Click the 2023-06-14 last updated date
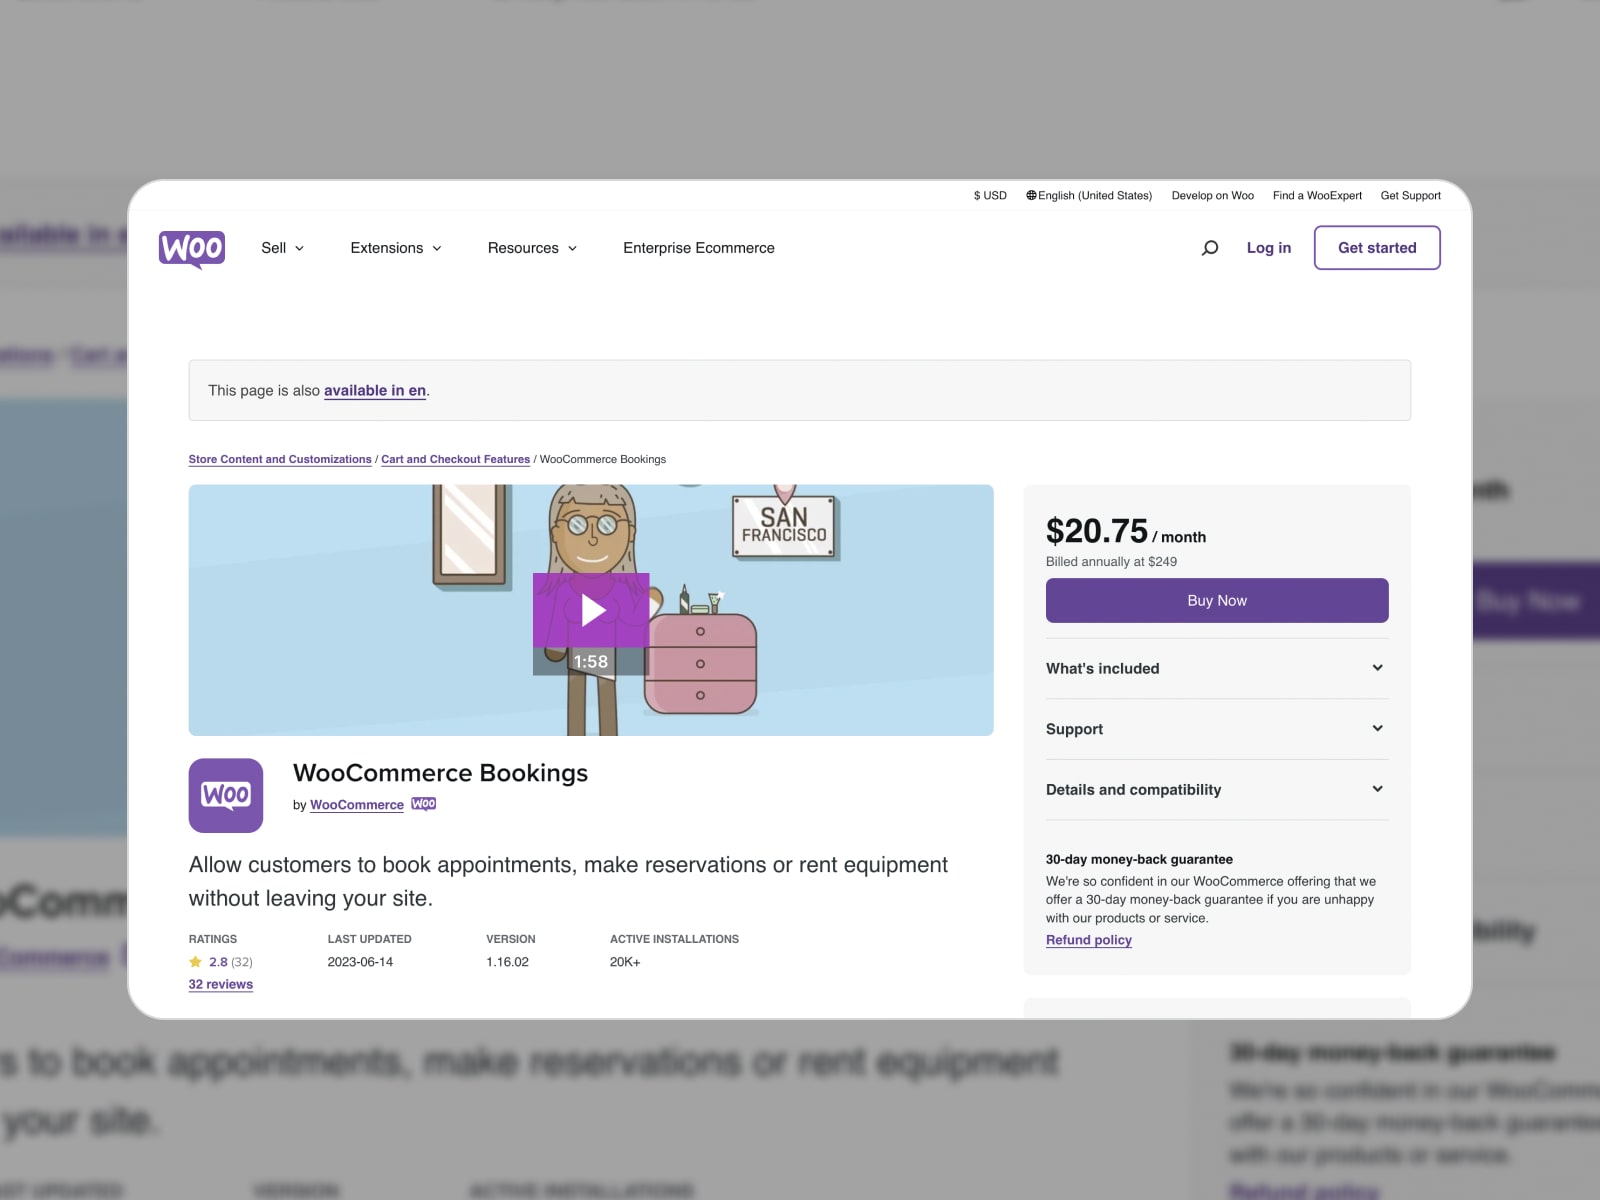 360,962
